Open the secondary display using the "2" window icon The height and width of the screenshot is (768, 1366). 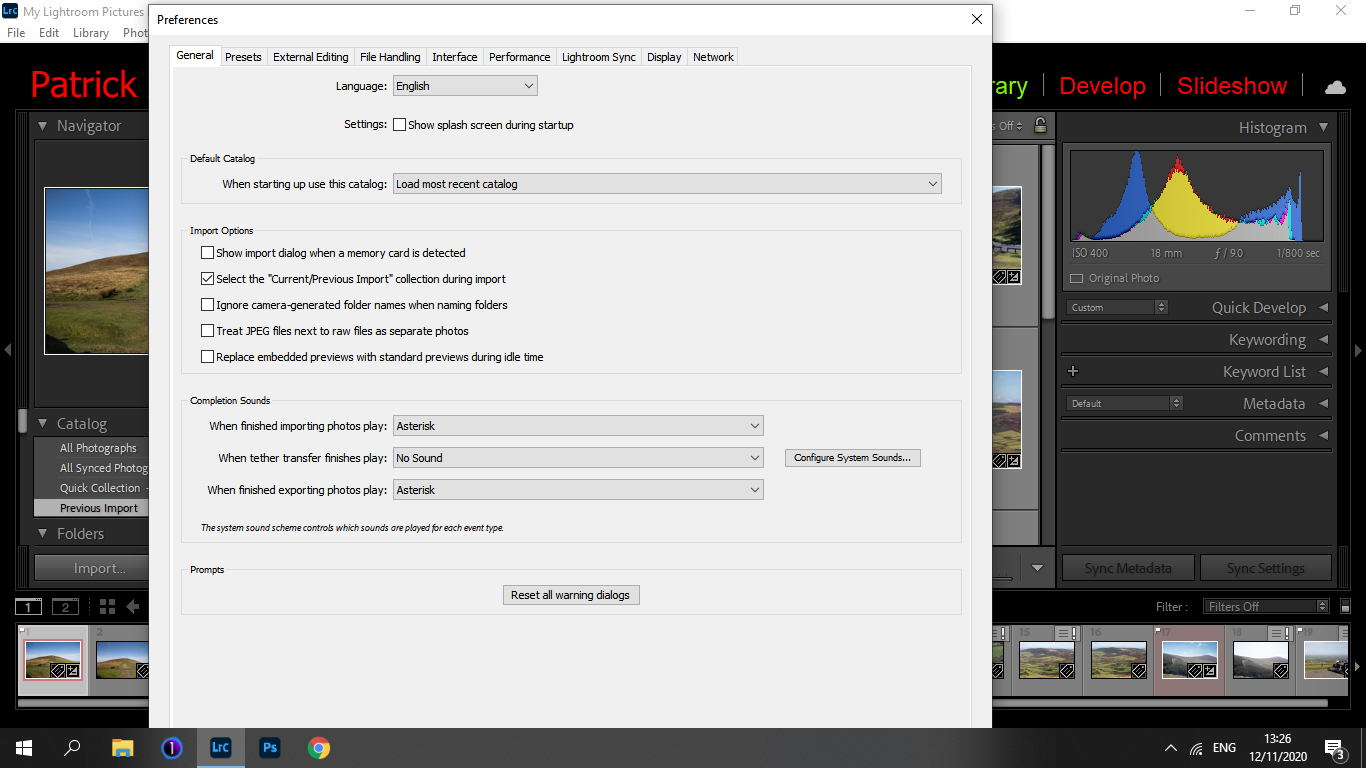(x=65, y=606)
